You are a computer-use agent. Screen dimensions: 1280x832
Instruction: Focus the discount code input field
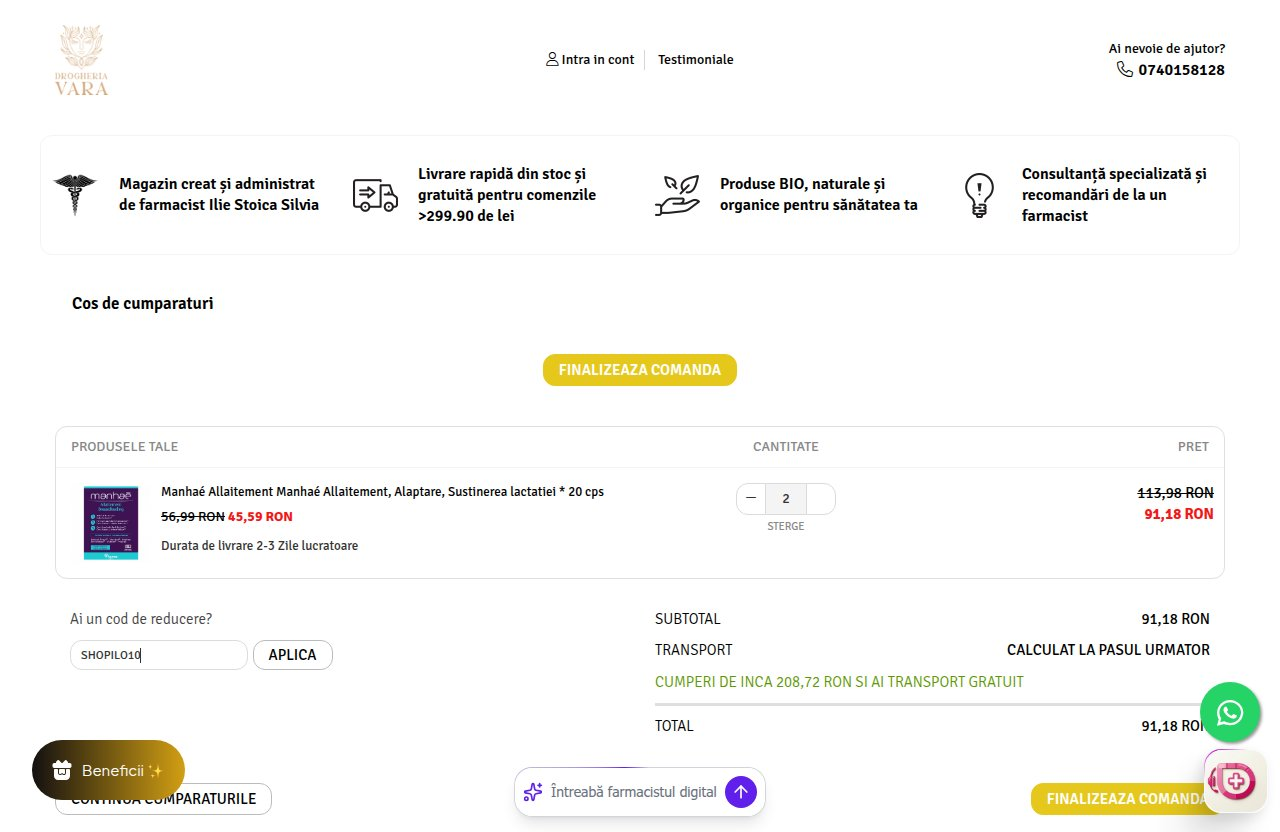click(x=158, y=655)
